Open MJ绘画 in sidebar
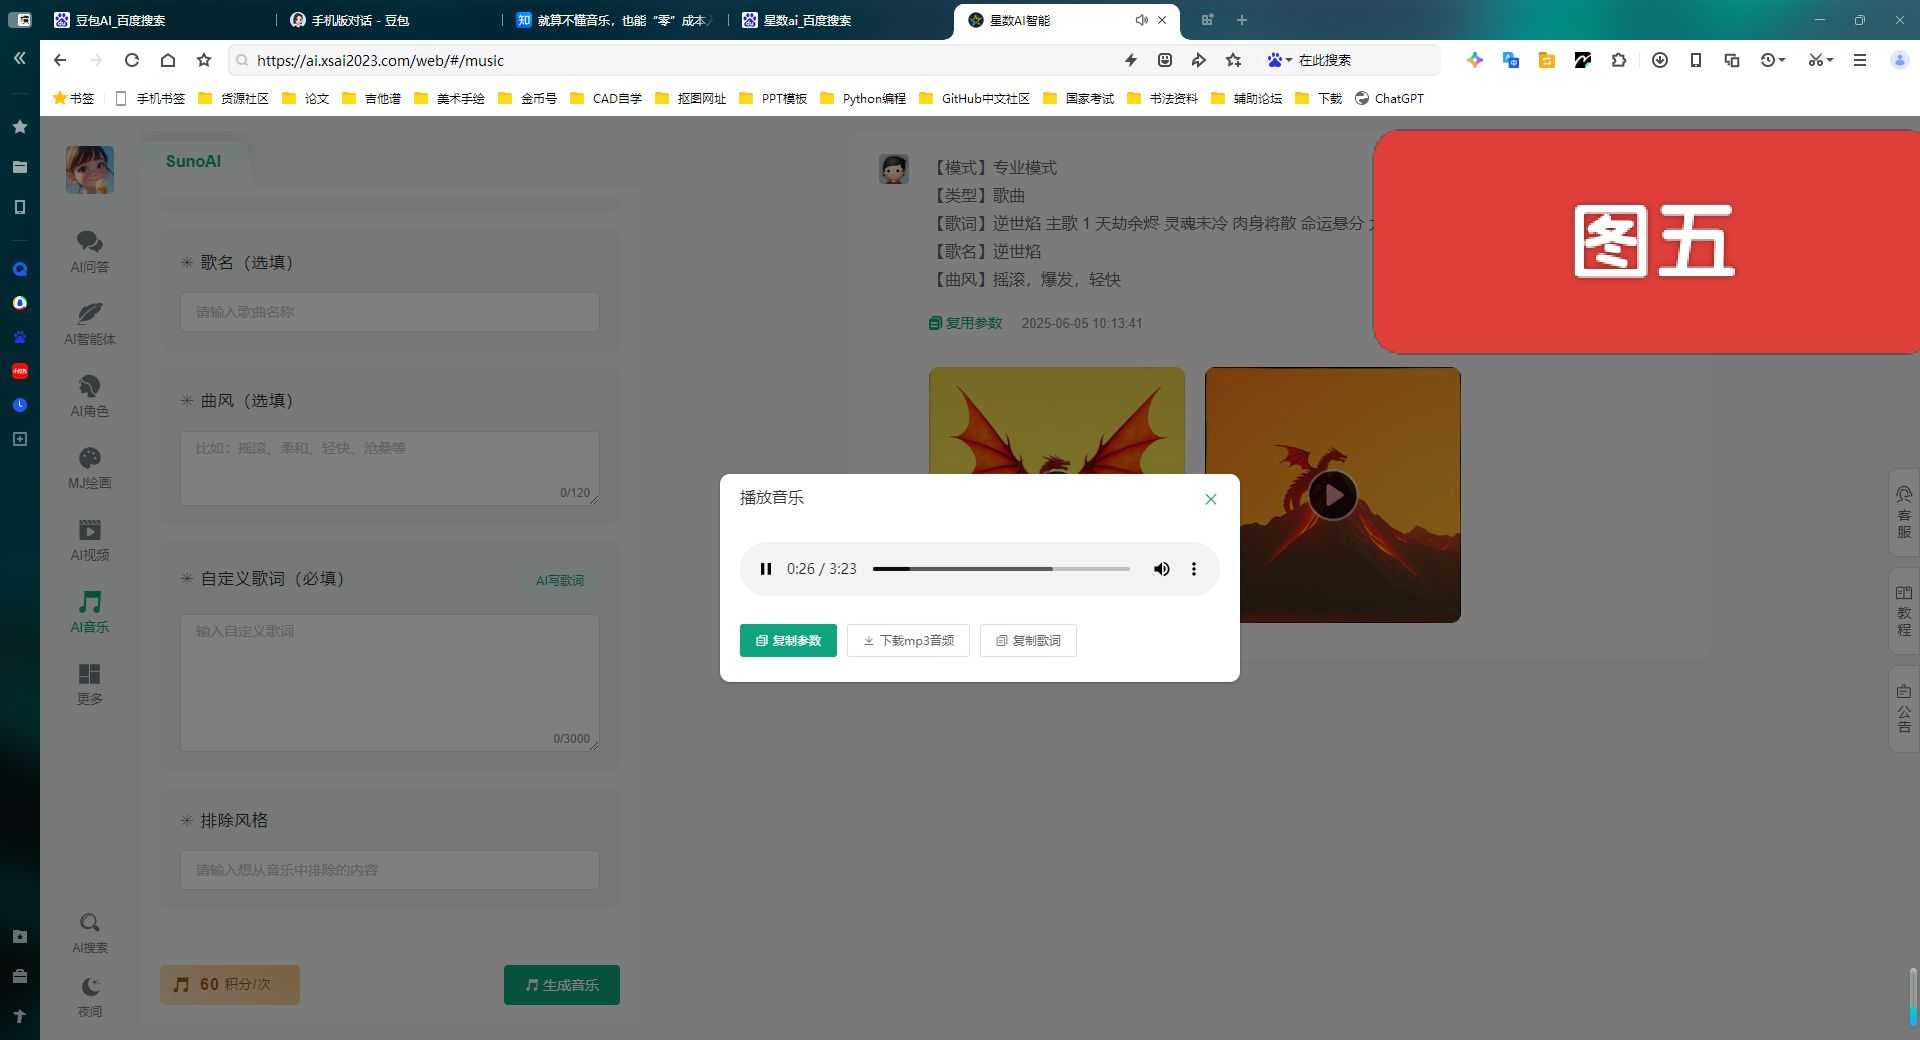1920x1040 pixels. coord(90,467)
